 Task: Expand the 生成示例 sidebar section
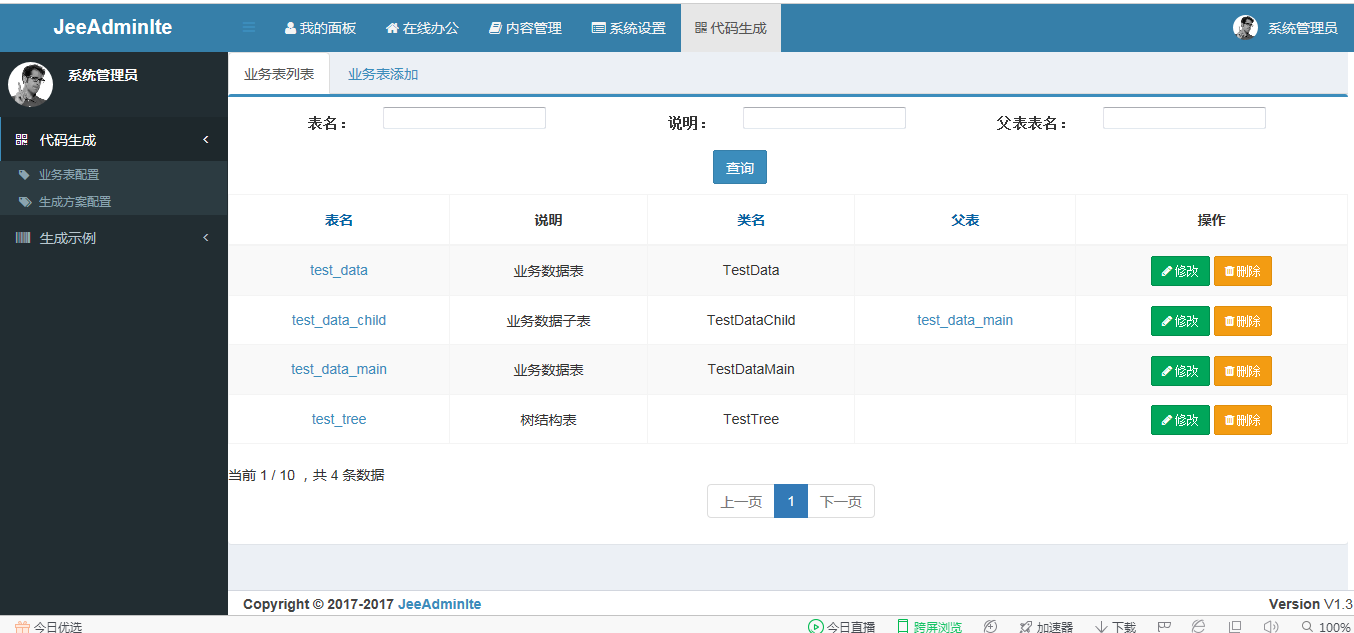[114, 238]
